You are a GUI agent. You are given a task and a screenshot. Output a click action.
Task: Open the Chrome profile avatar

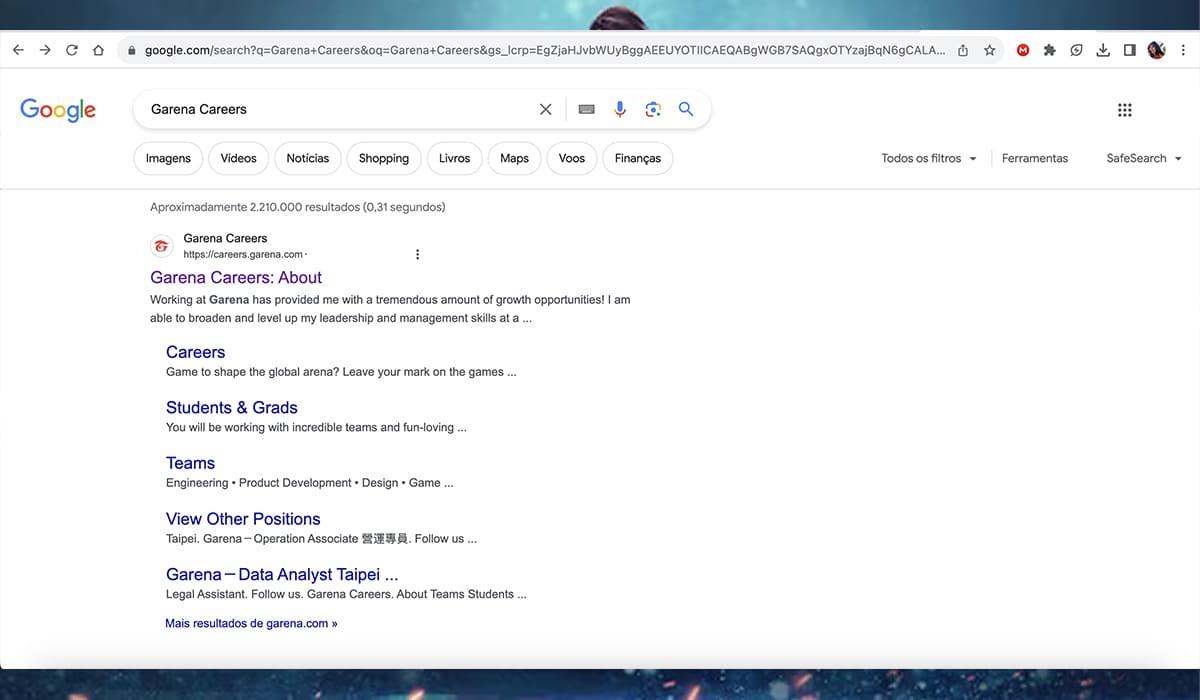(x=1156, y=50)
